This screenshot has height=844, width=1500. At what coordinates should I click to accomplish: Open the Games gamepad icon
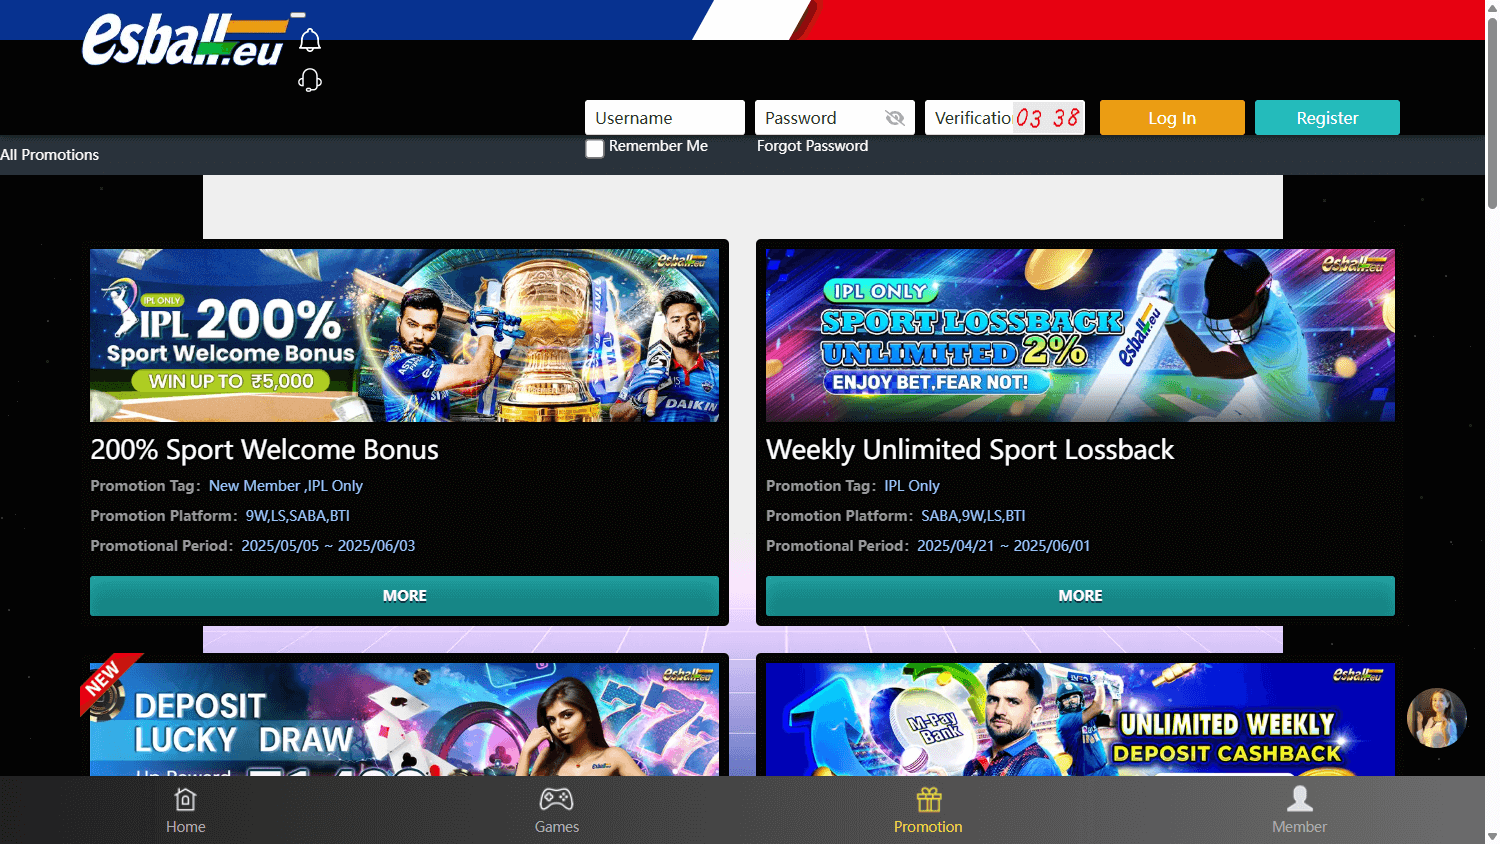557,800
